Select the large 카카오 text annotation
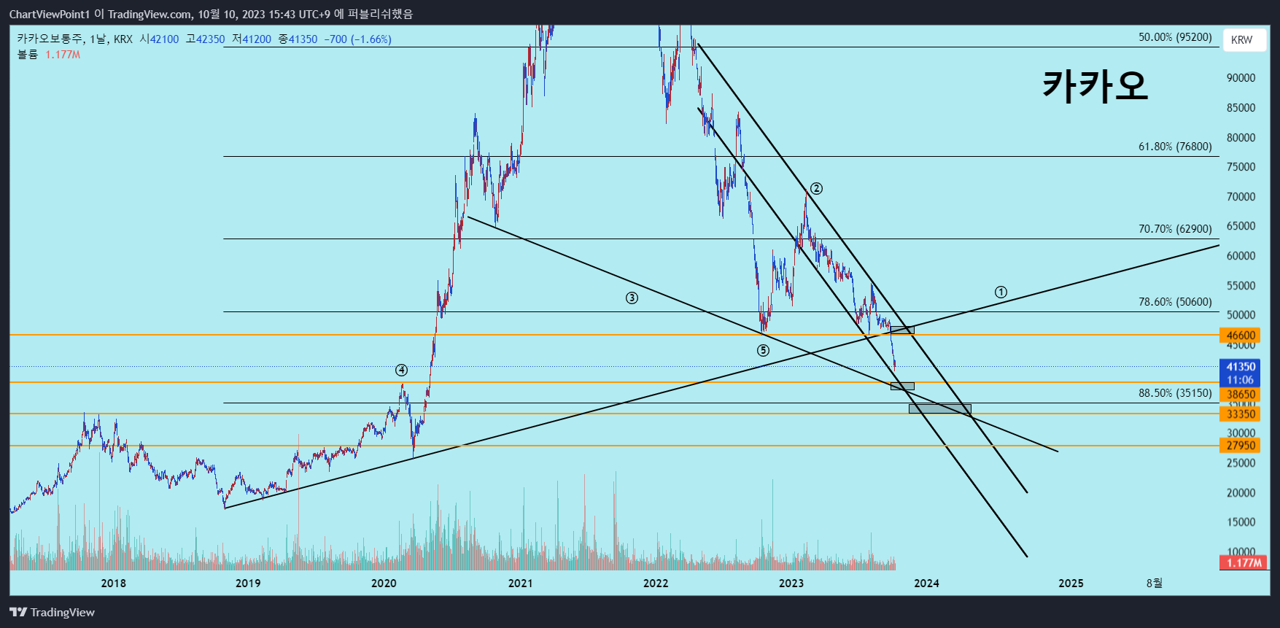The width and height of the screenshot is (1280, 628). click(x=1095, y=86)
